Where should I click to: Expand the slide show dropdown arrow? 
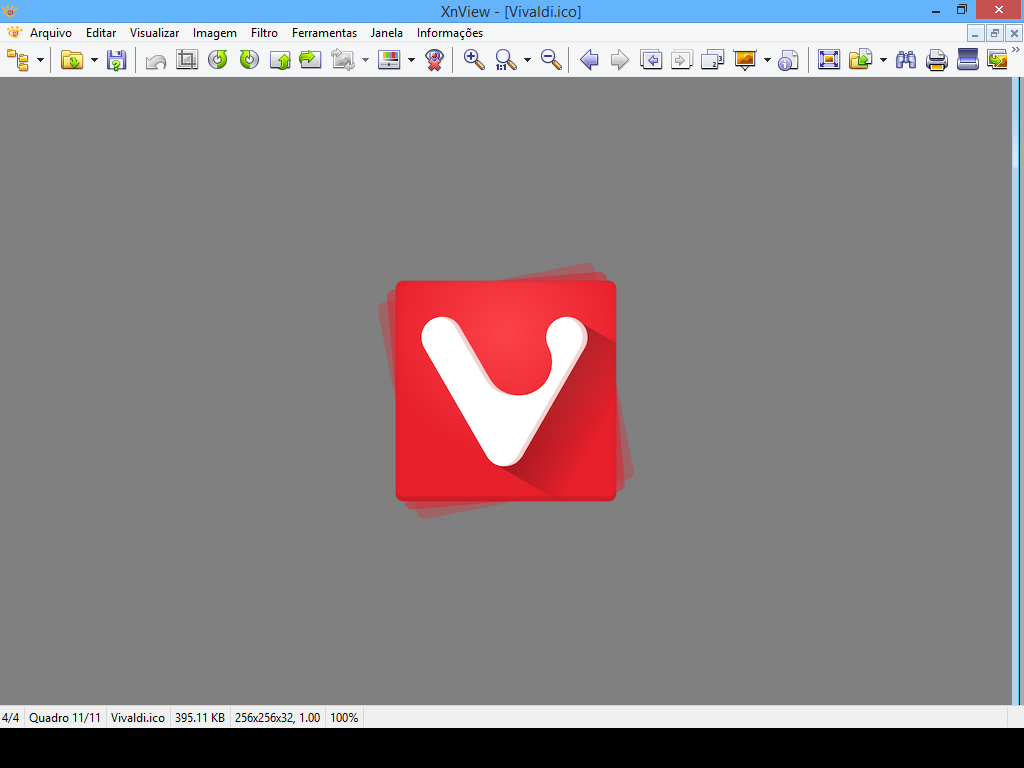767,60
